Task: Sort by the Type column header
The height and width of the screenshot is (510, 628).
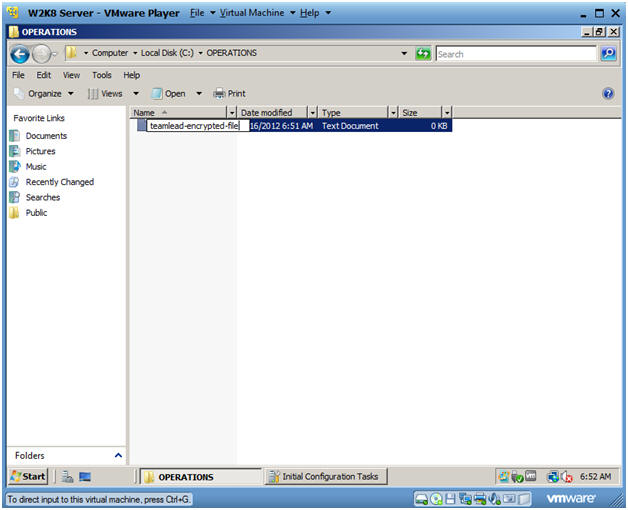Action: coord(353,113)
